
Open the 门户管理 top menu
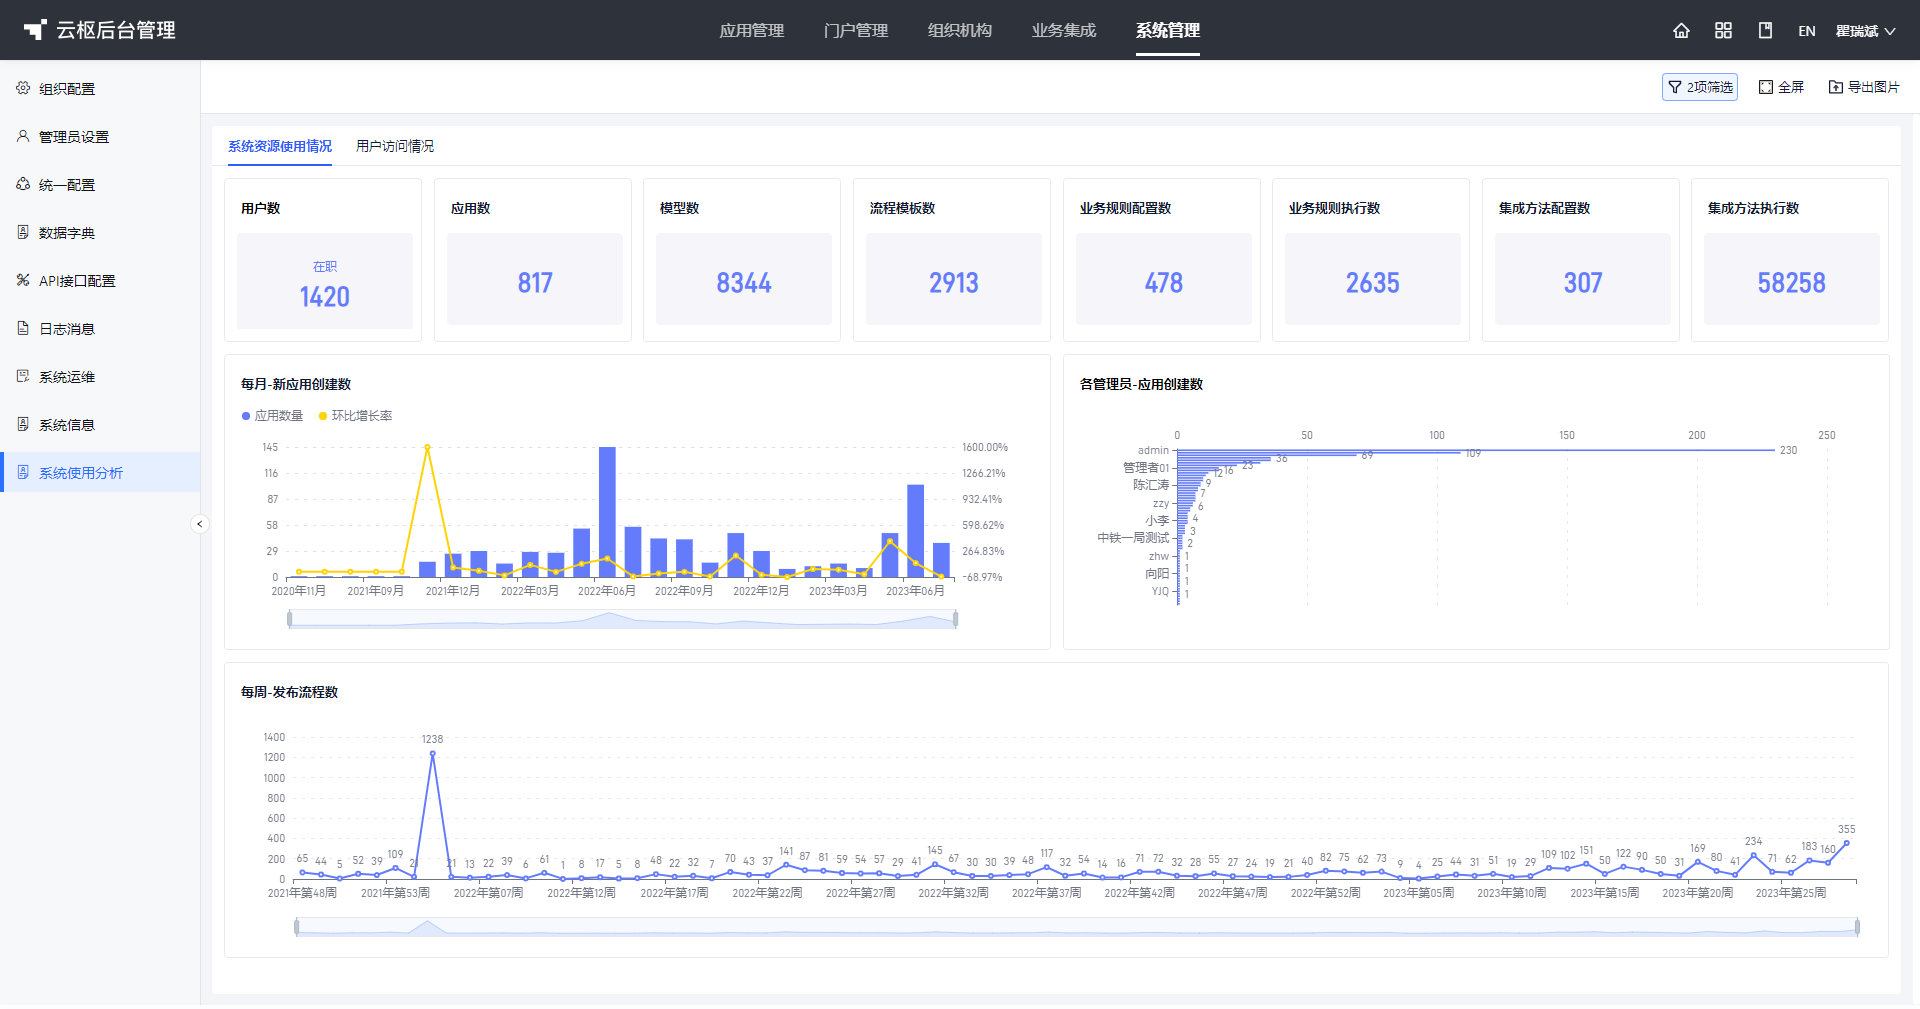[x=856, y=30]
